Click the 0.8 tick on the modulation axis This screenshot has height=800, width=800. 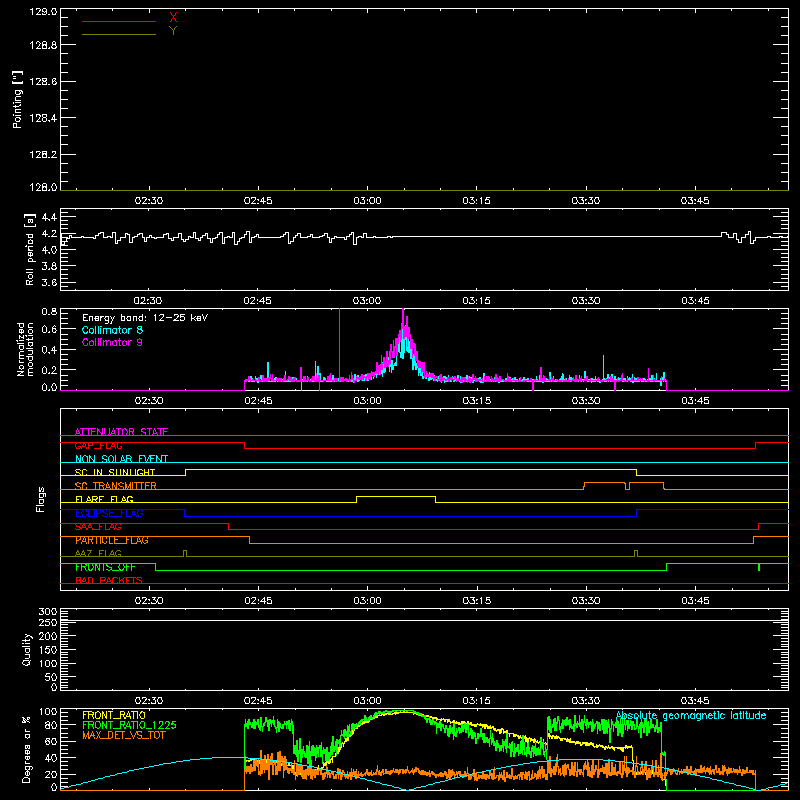coord(49,312)
